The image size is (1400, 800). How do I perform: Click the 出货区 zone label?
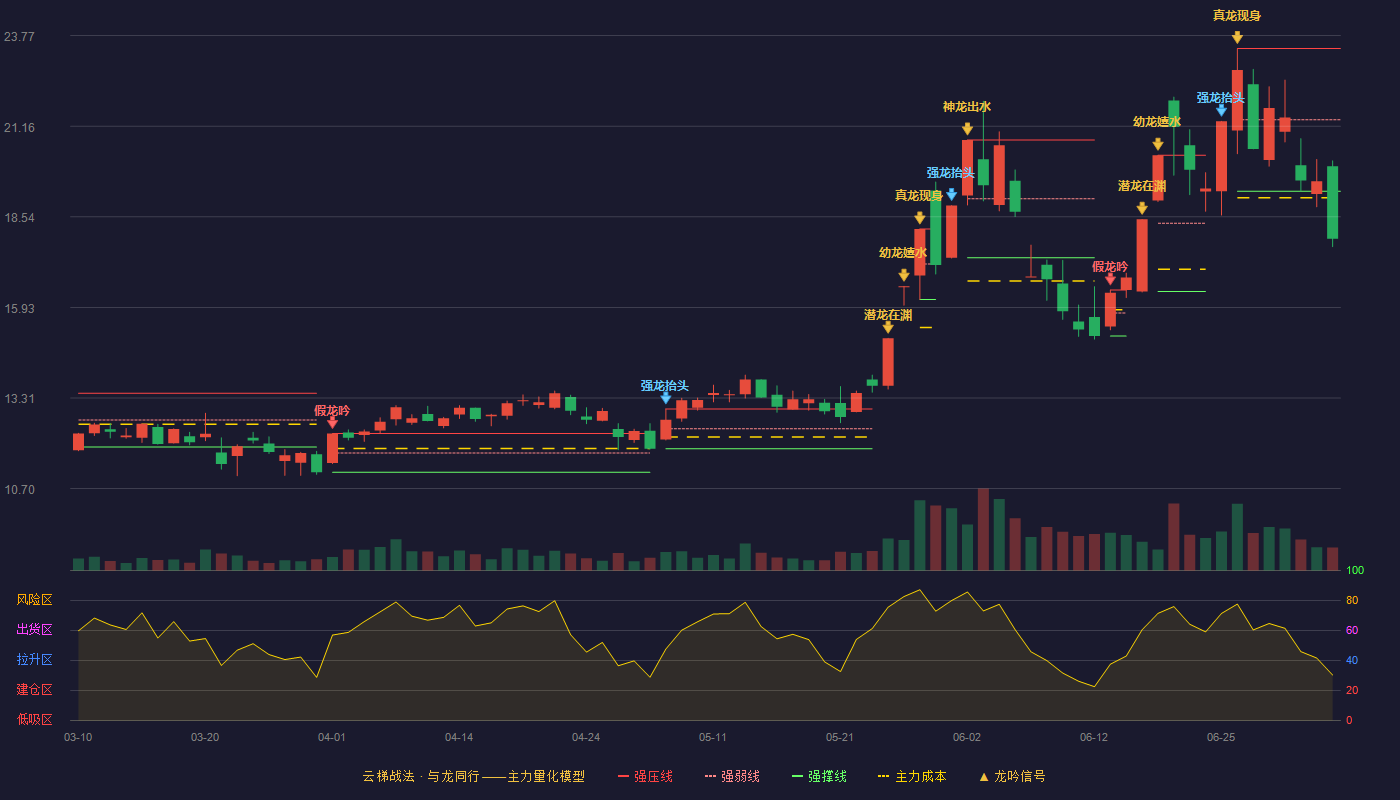click(34, 630)
